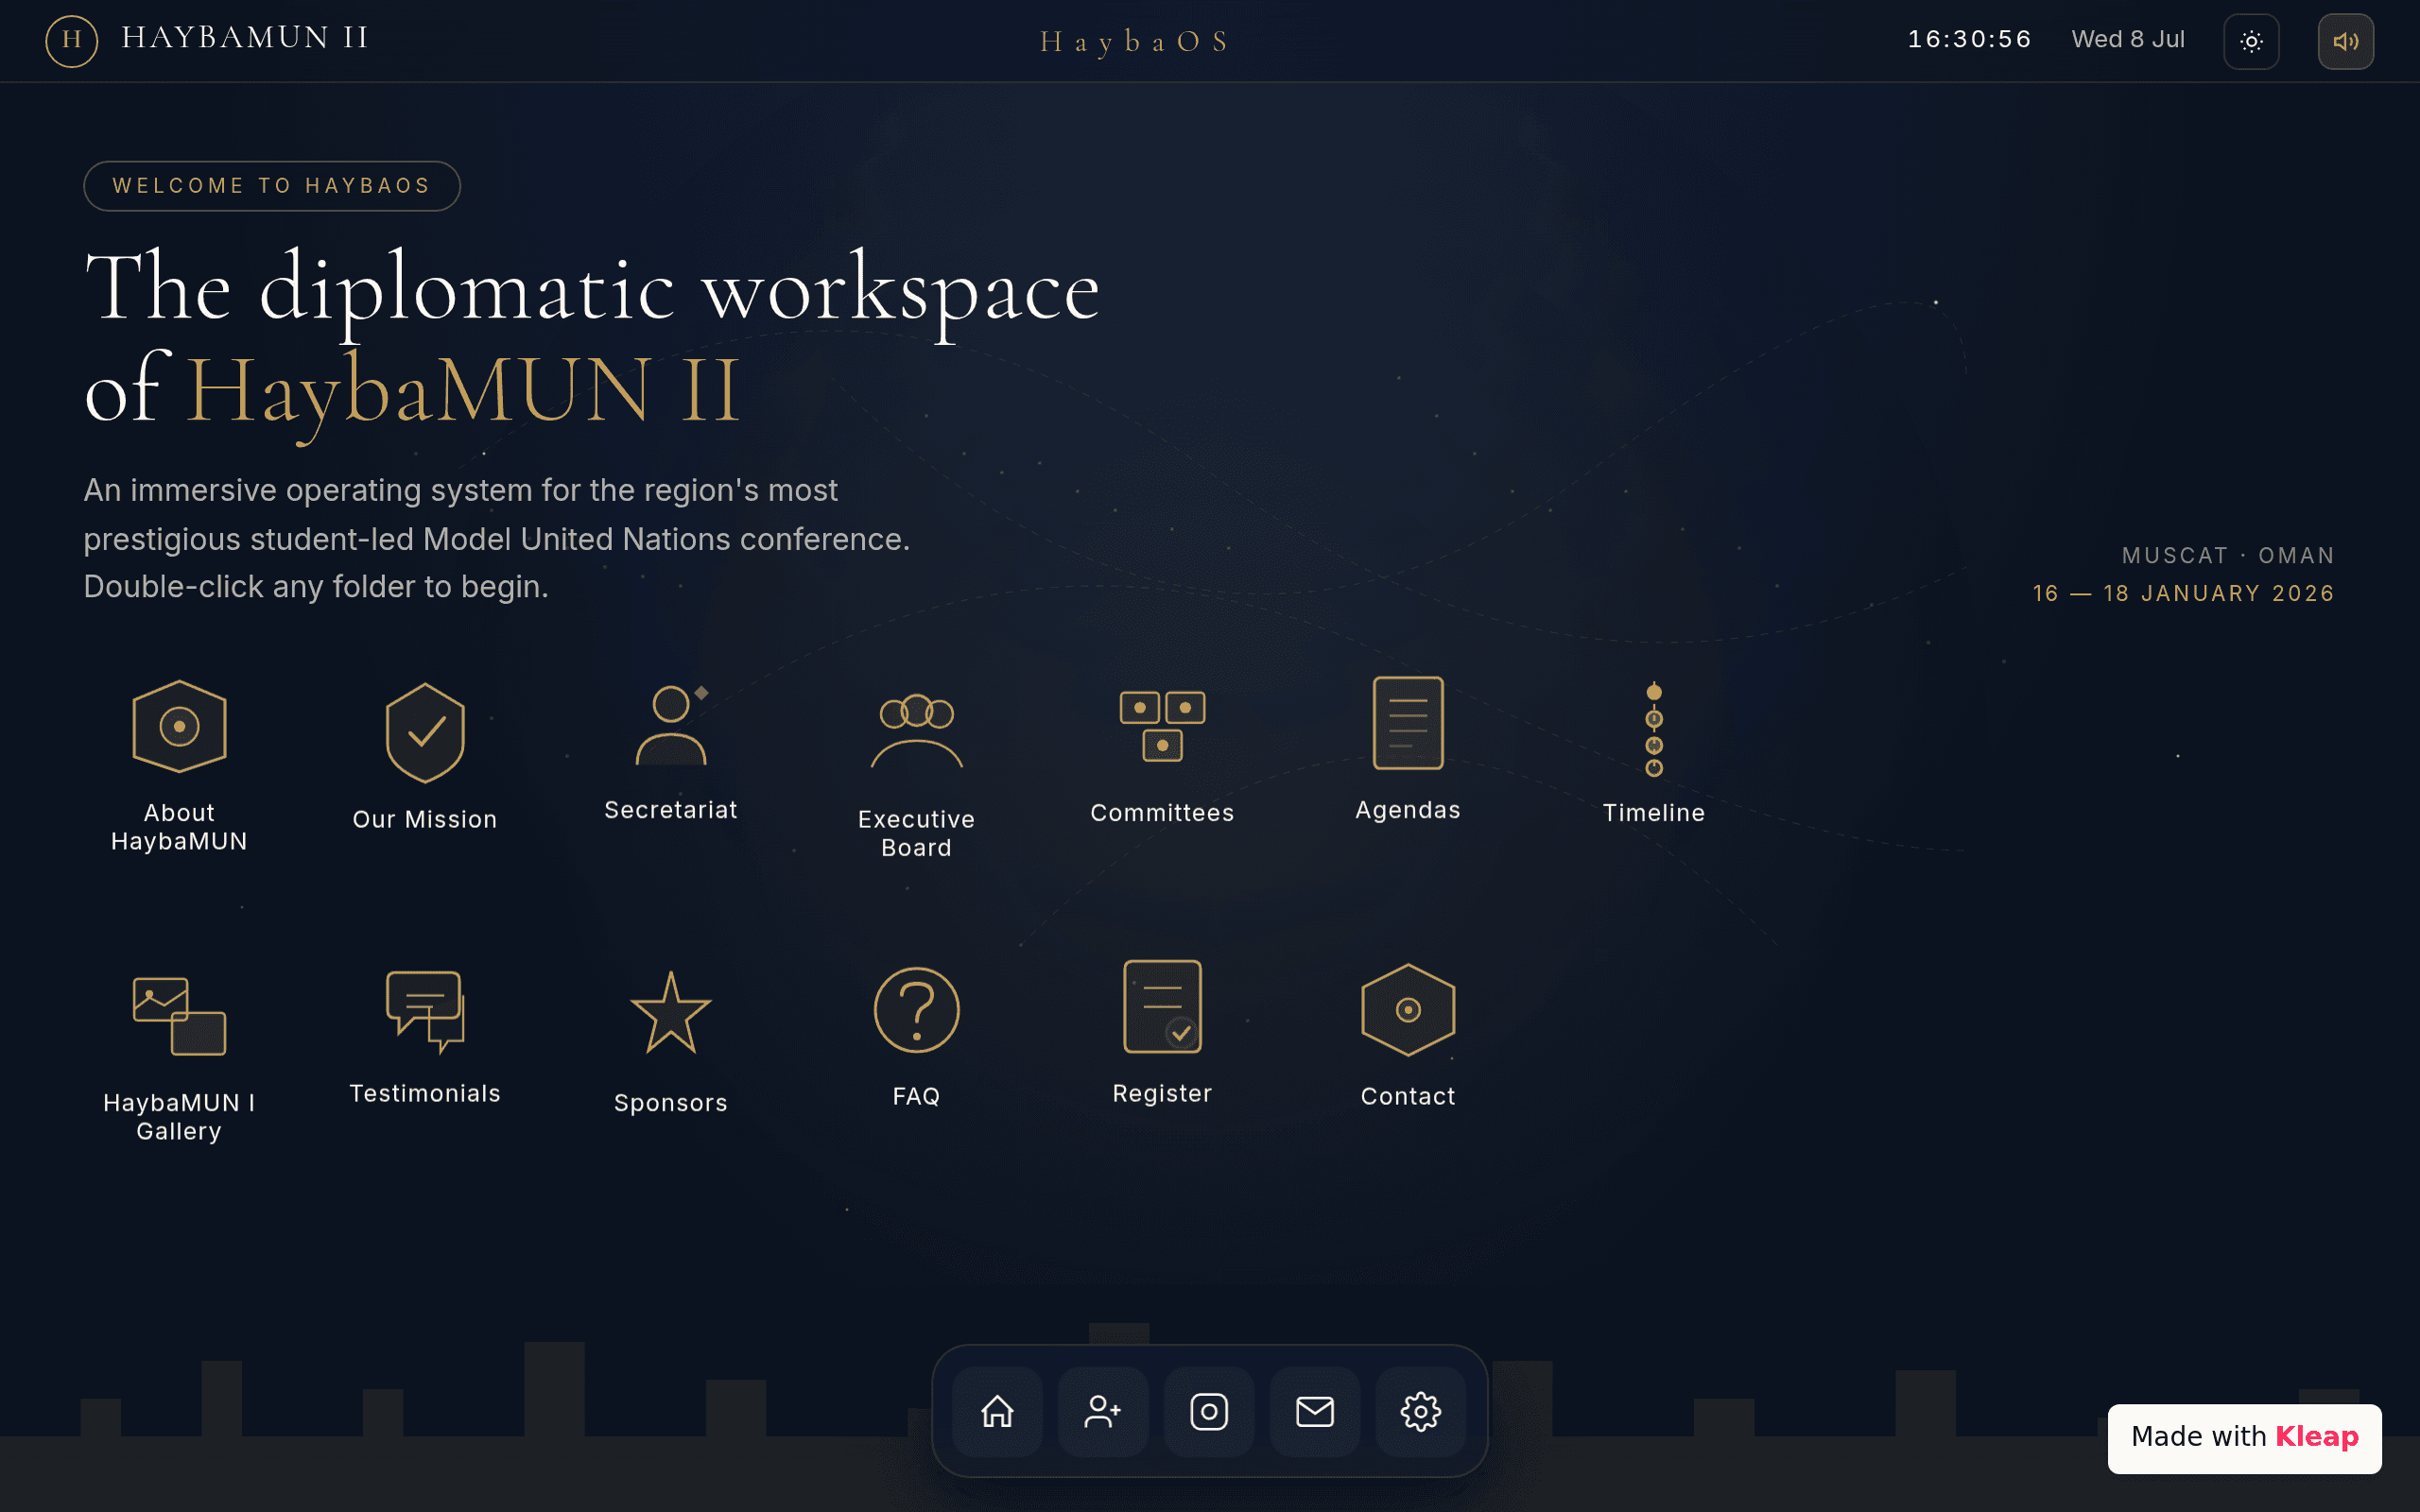Click the Wed 8 Jul date
Screen dimensions: 2420x1512
(x=2128, y=40)
